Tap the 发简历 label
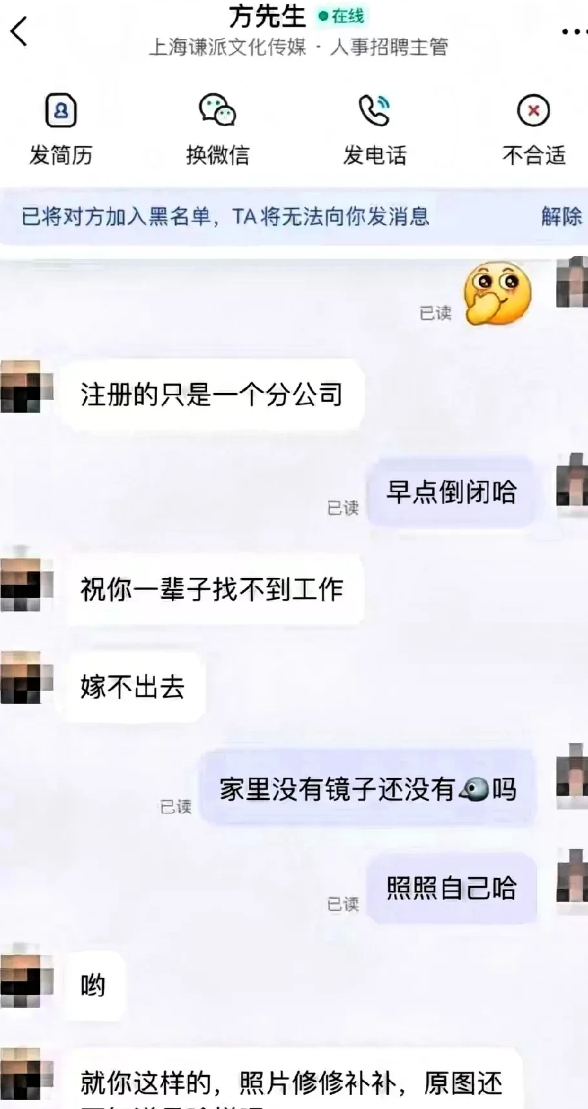The image size is (588, 1109). point(61,155)
